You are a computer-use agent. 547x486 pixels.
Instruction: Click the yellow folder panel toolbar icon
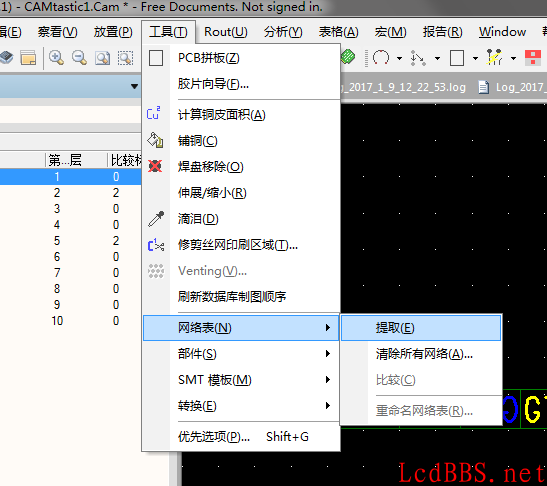(28, 58)
